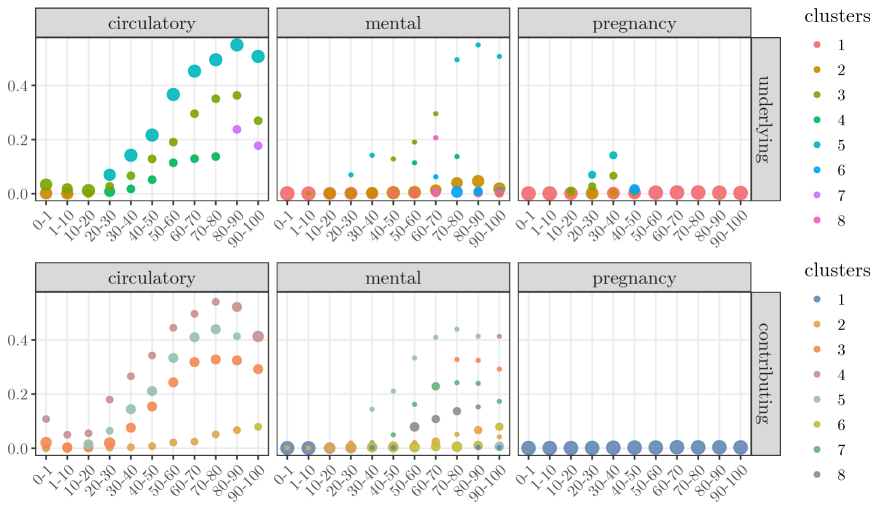Click the 'mental' header in the contributing row
The image size is (887, 509).
(393, 277)
